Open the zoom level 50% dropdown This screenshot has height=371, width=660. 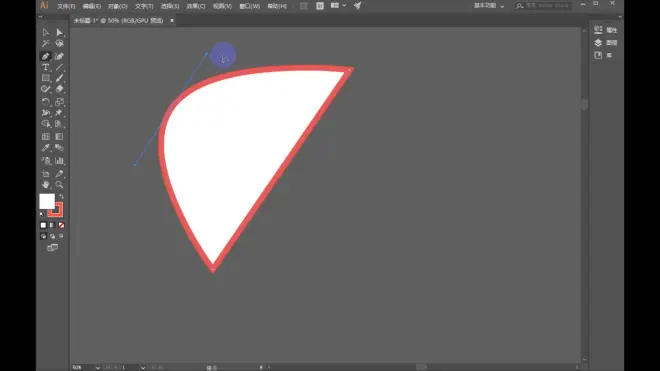pyautogui.click(x=98, y=368)
